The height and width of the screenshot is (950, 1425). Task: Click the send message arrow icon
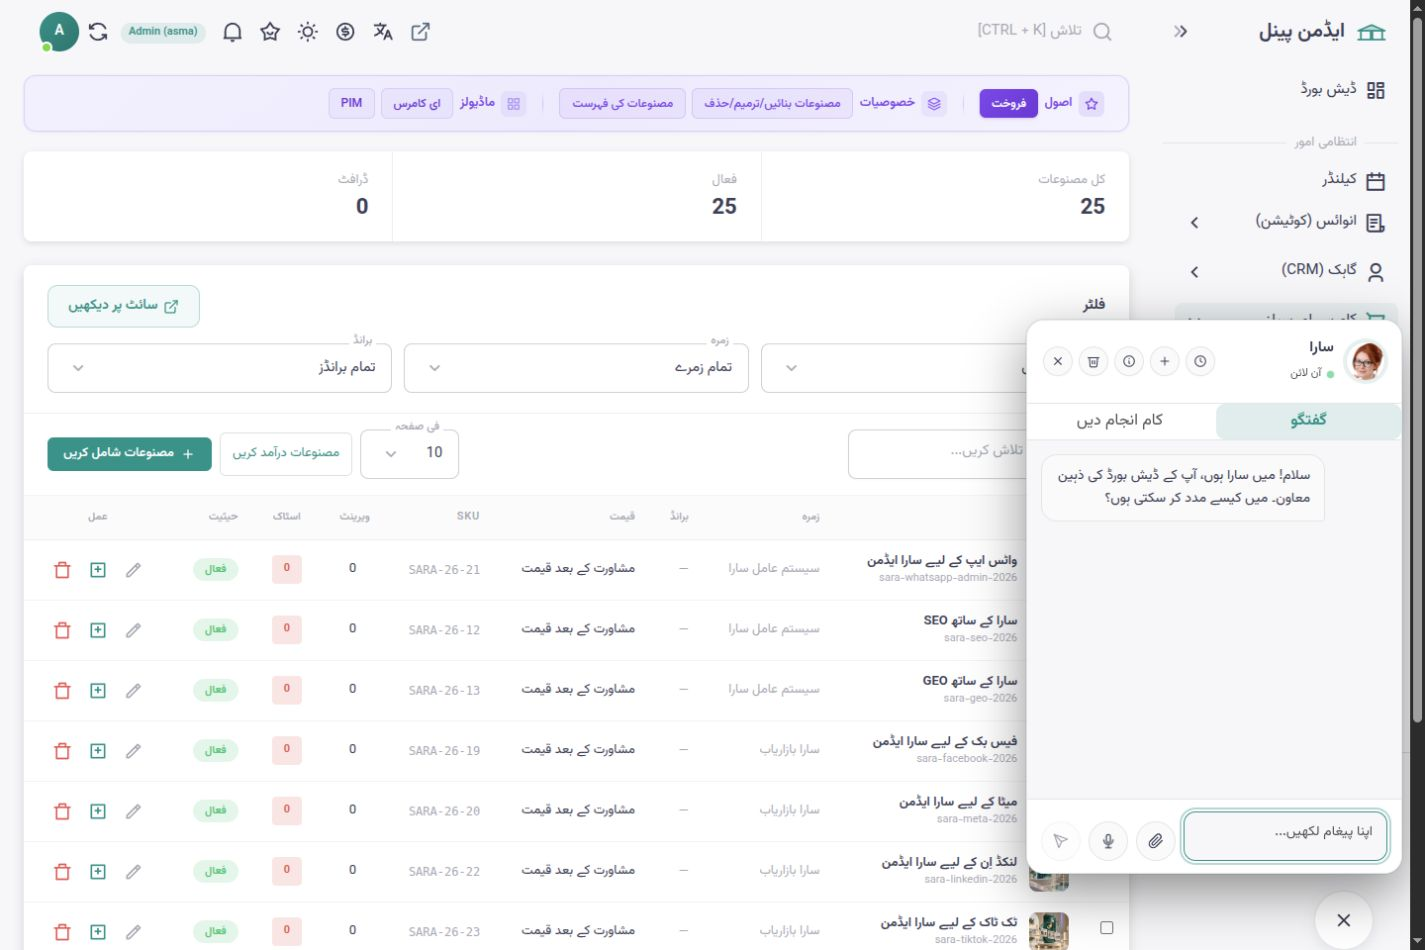[x=1060, y=841]
